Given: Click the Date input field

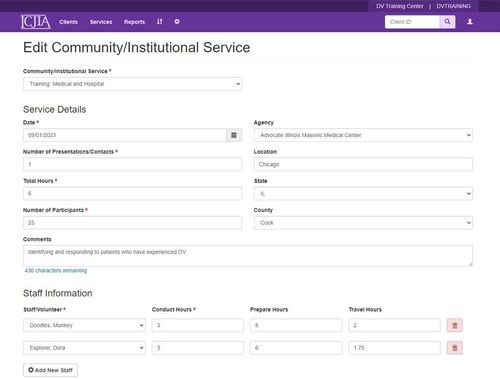Looking at the screenshot, I should 125,135.
